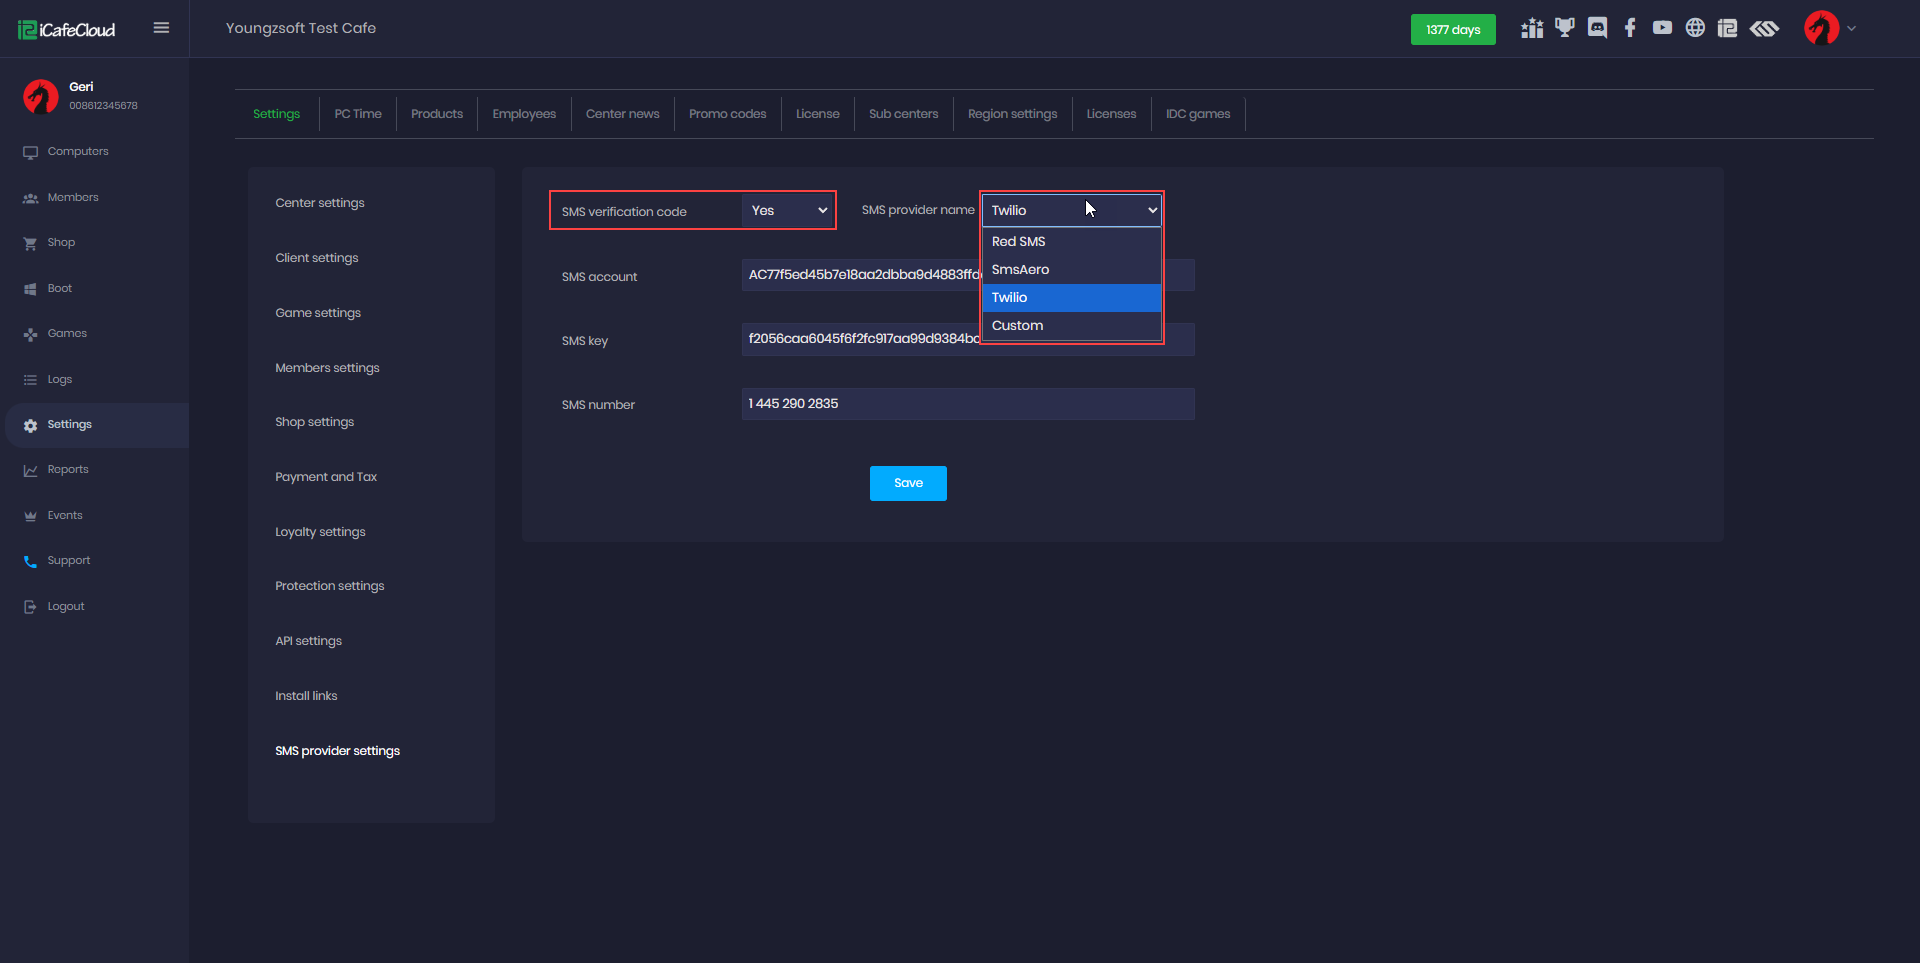Image resolution: width=1920 pixels, height=963 pixels.
Task: Click into the SMS number field
Action: [967, 404]
